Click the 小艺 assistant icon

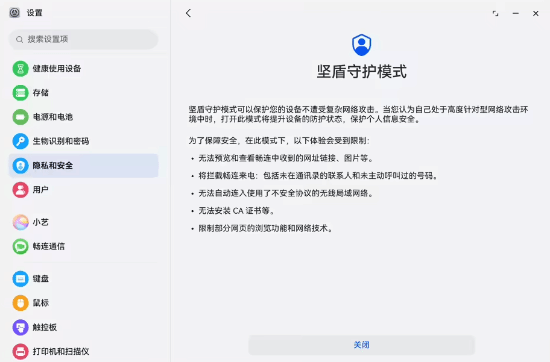pyautogui.click(x=20, y=222)
